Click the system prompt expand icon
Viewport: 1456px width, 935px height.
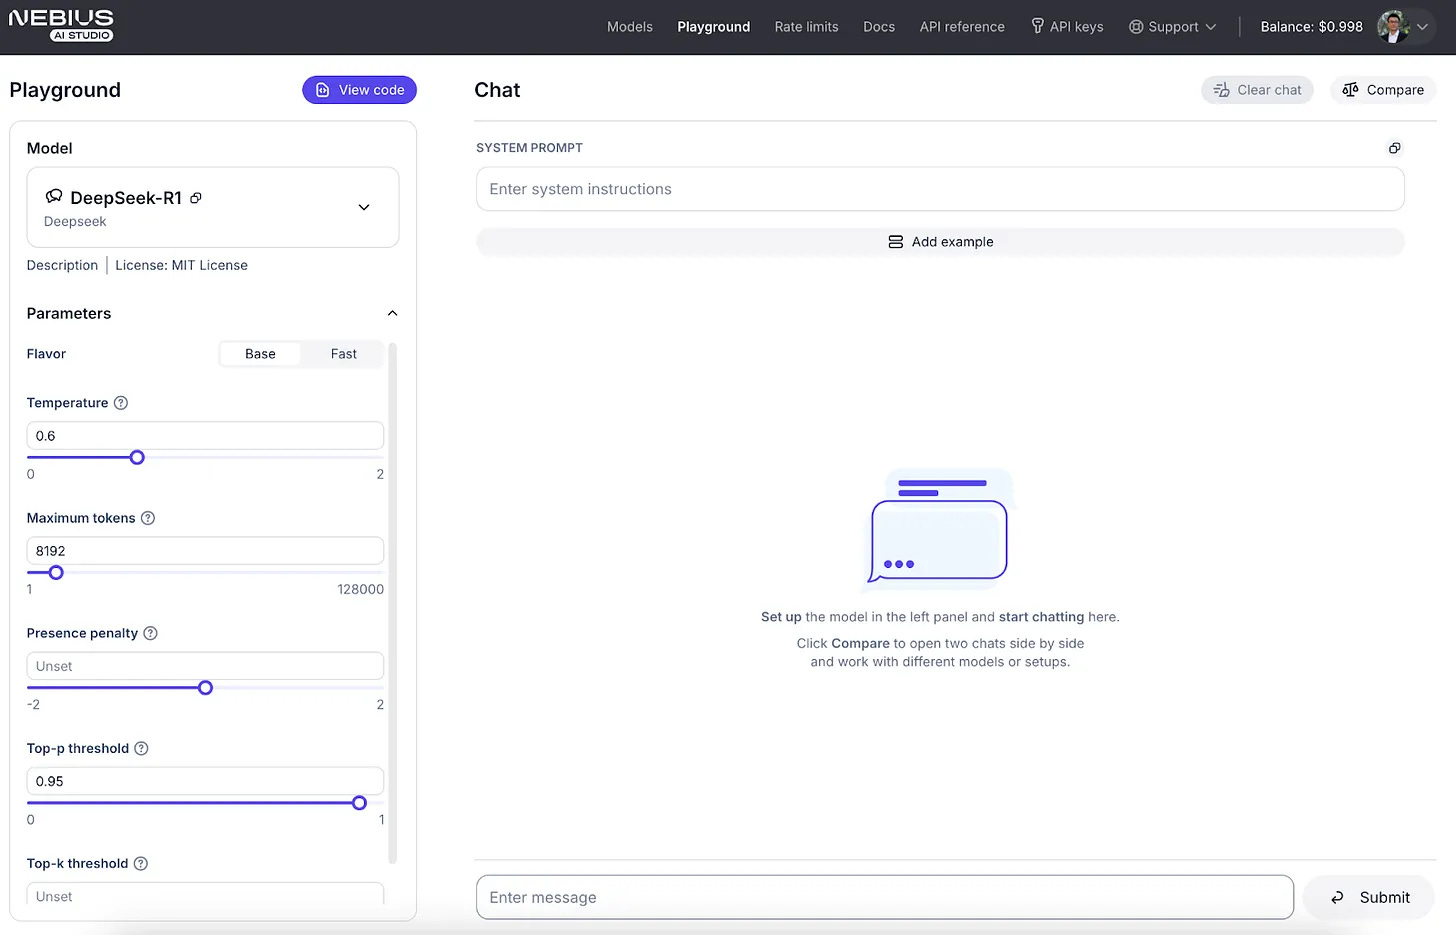[1394, 148]
